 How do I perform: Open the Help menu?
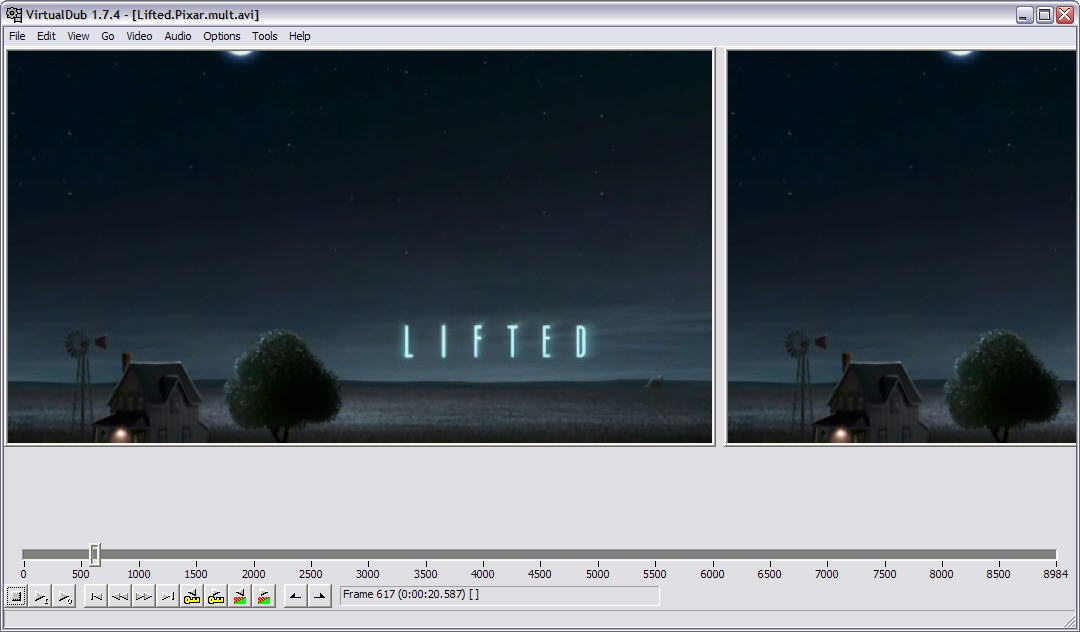[300, 36]
